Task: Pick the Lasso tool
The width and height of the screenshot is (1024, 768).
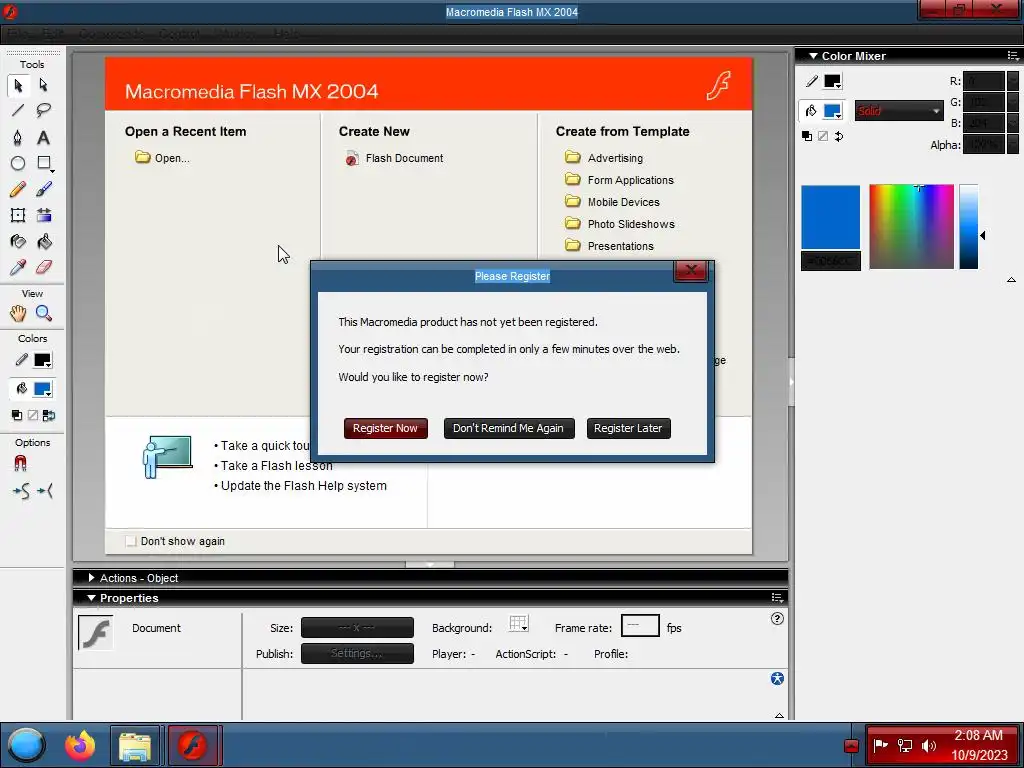Action: pos(44,110)
